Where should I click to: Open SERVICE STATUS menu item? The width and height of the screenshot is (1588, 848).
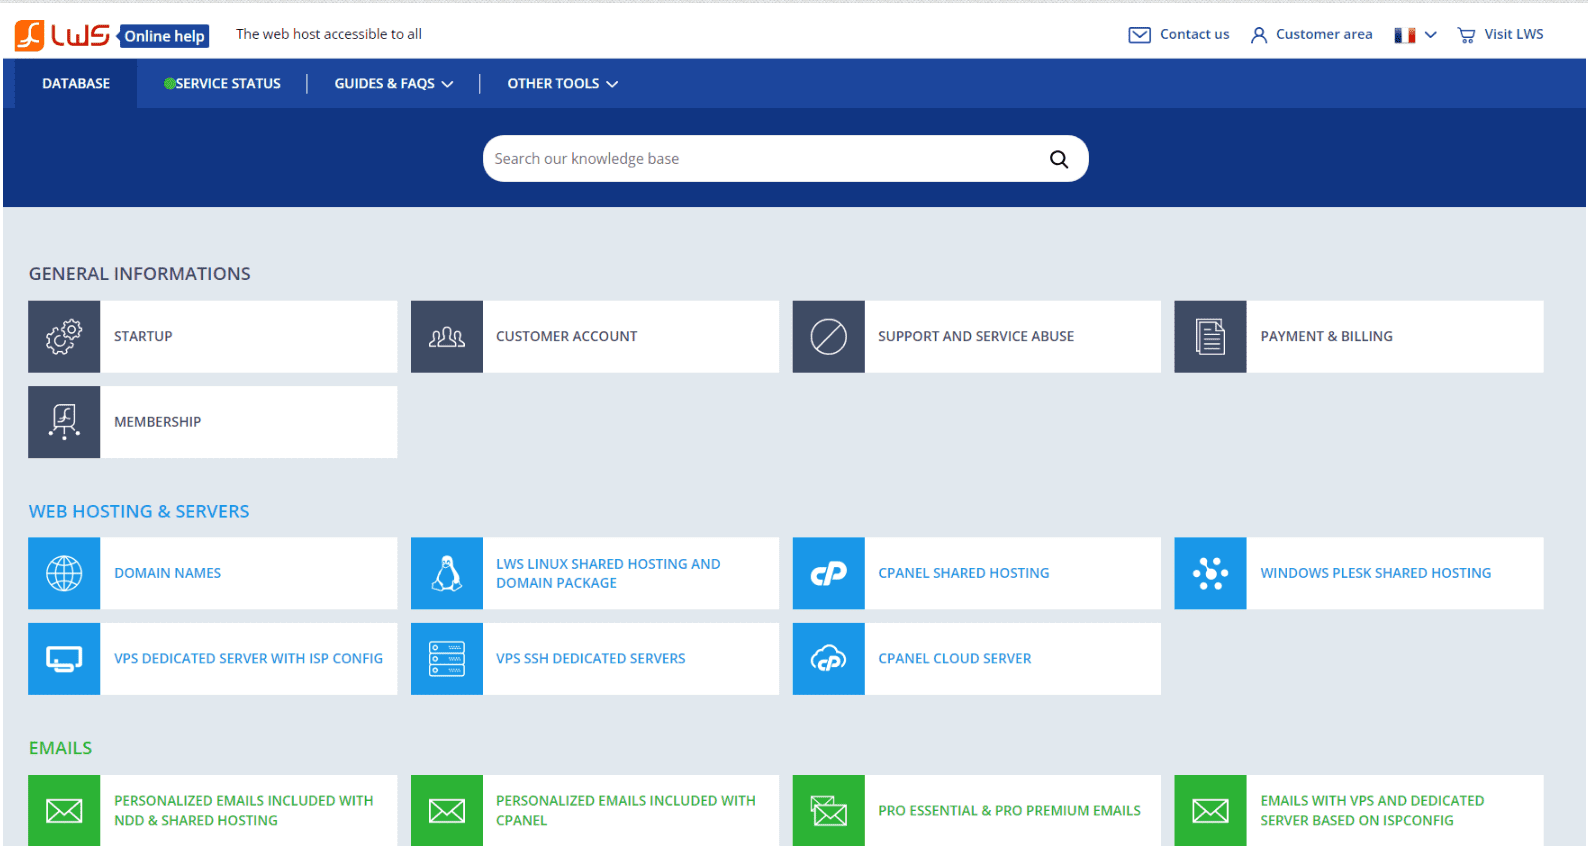point(228,84)
